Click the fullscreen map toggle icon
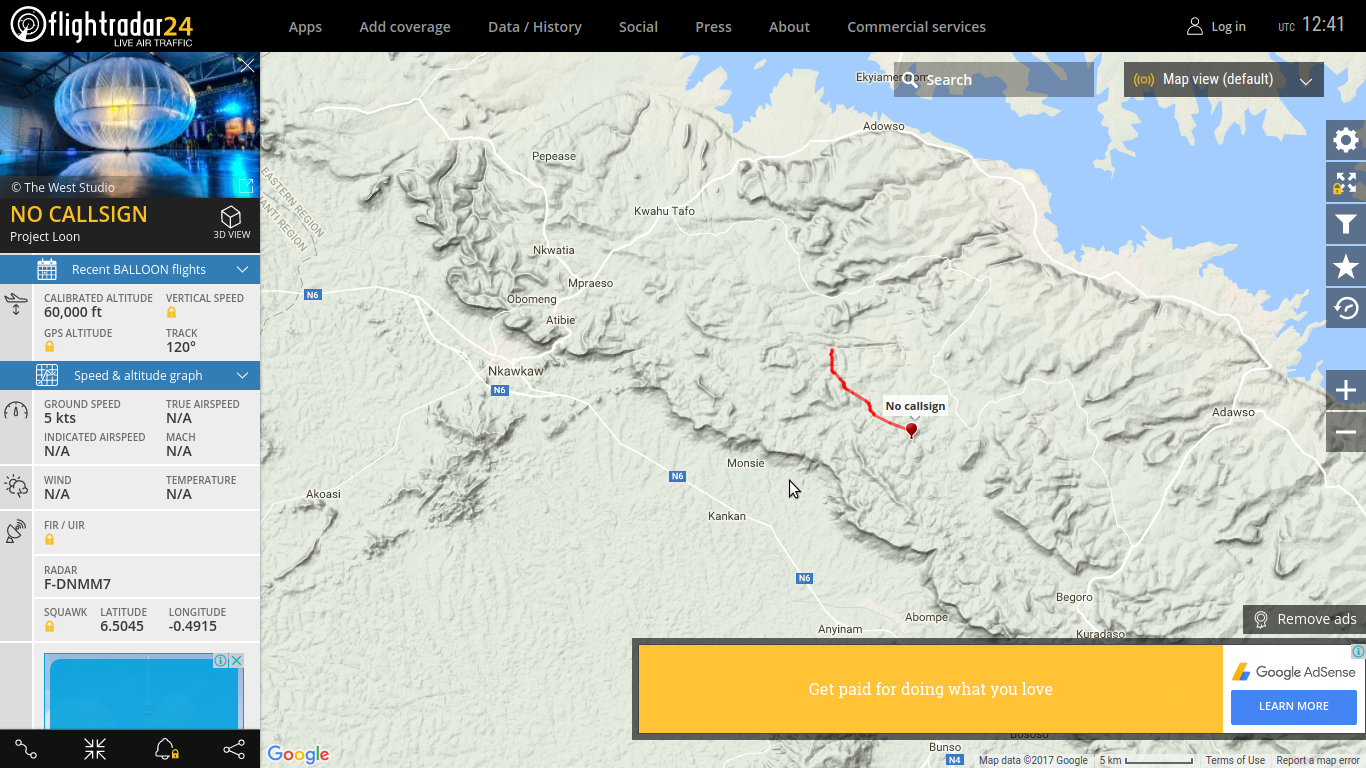Viewport: 1366px width, 768px height. [x=1346, y=182]
